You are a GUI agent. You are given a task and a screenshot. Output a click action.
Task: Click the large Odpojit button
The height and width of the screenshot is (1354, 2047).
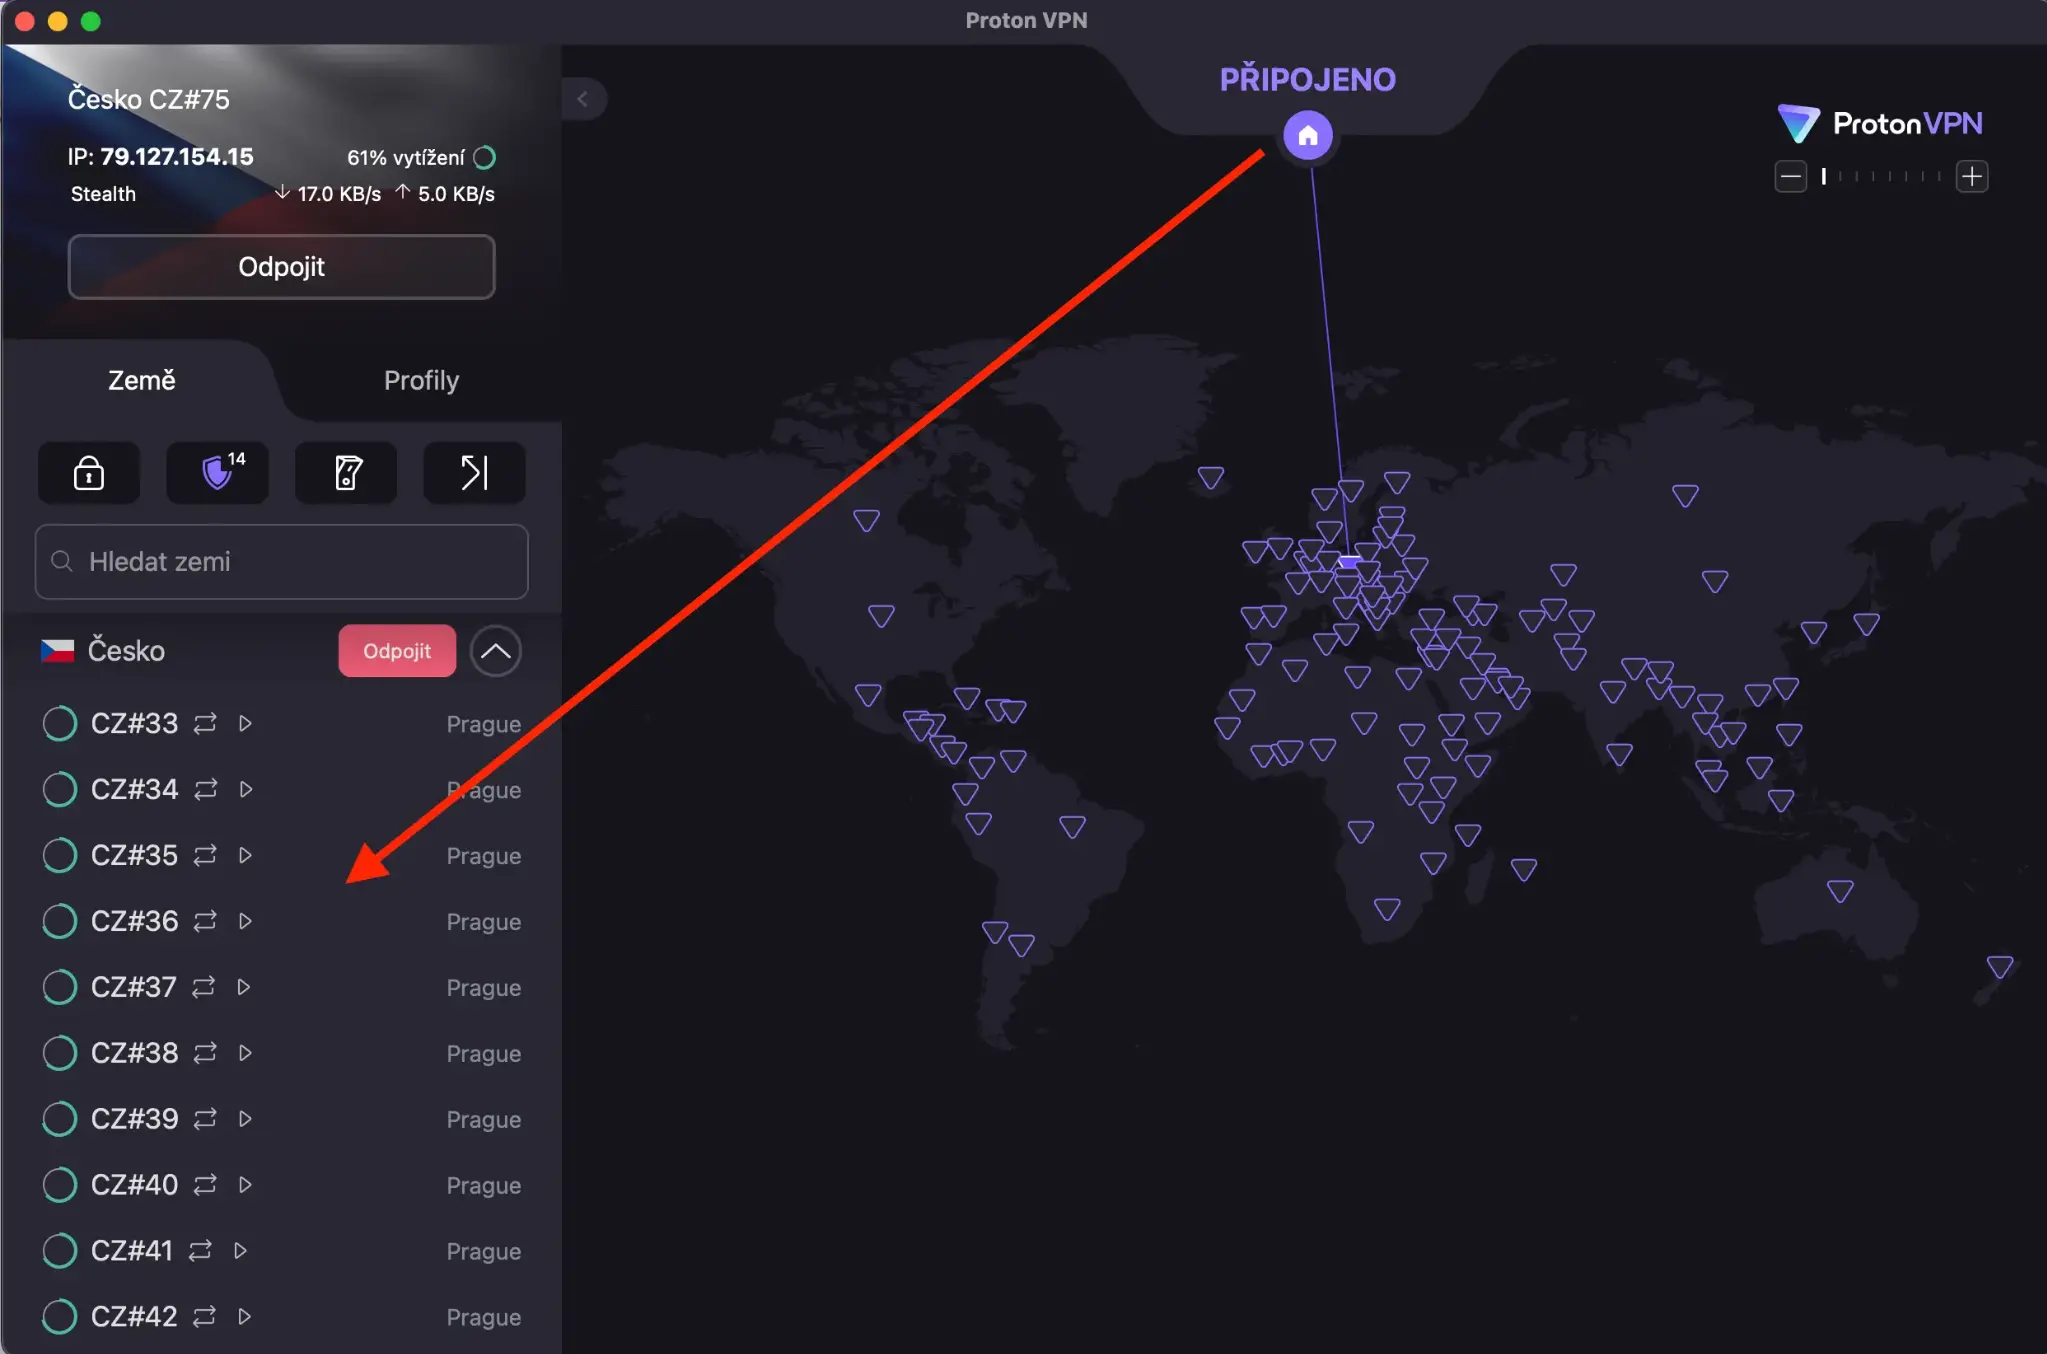point(281,267)
